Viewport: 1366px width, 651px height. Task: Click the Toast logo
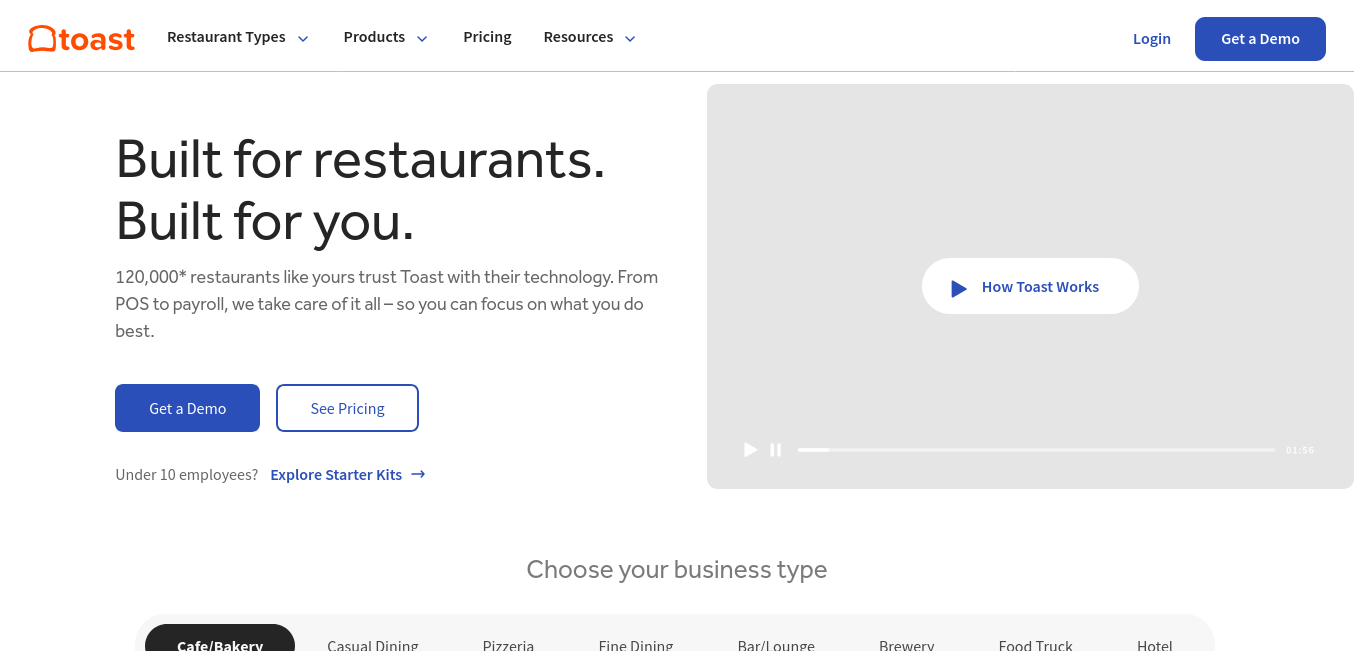coord(81,39)
